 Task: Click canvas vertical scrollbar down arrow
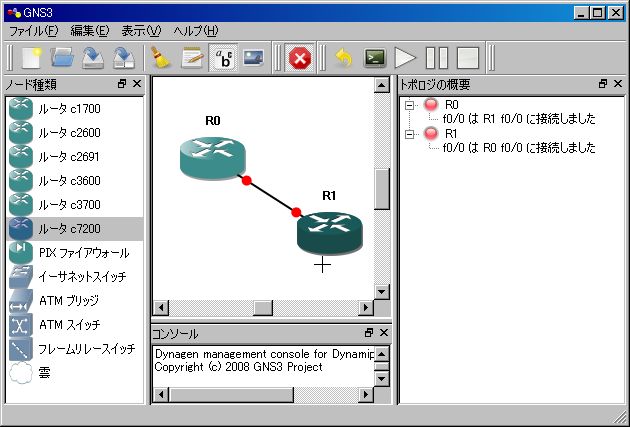(x=381, y=292)
